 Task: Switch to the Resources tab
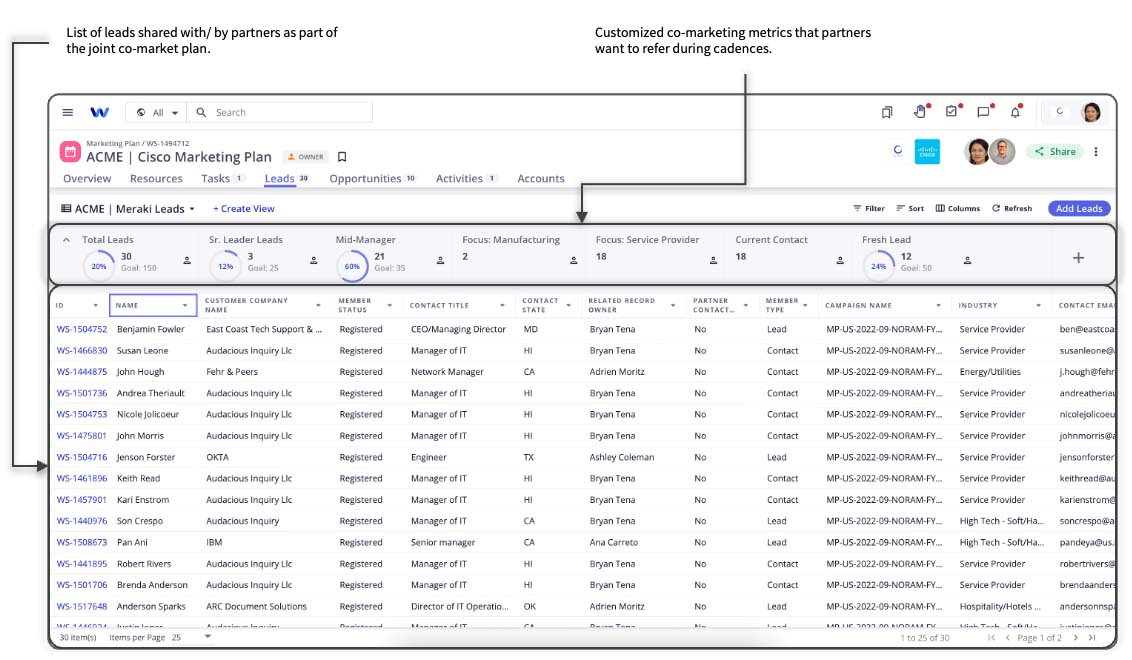pos(156,178)
